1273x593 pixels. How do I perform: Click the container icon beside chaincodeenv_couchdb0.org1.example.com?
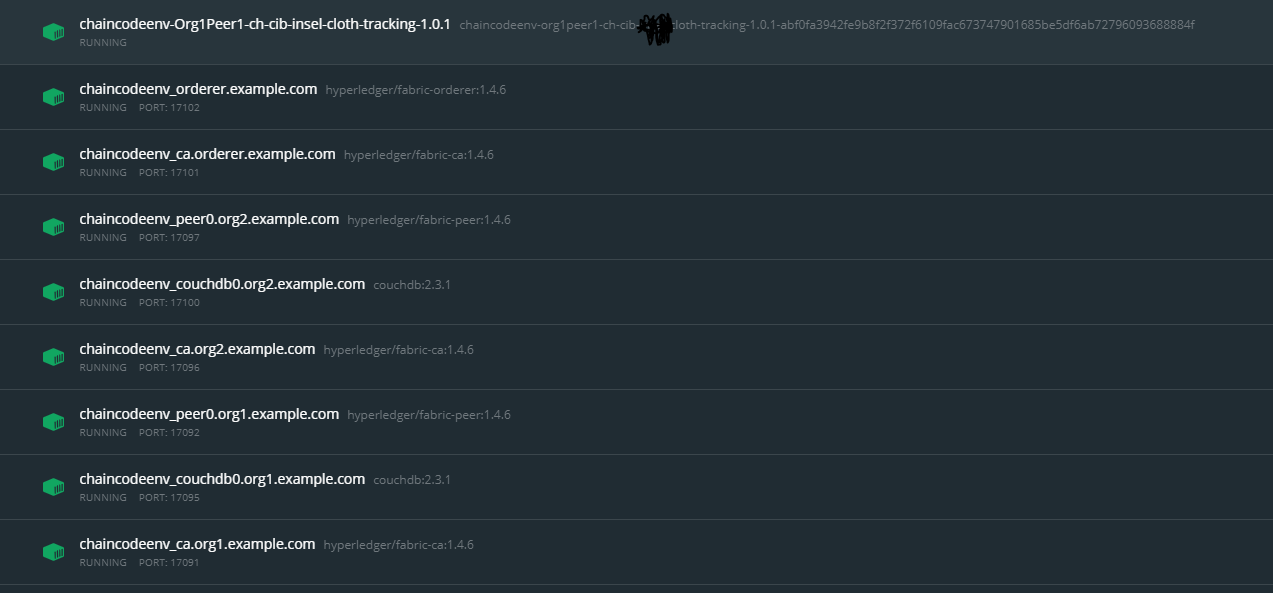[54, 487]
